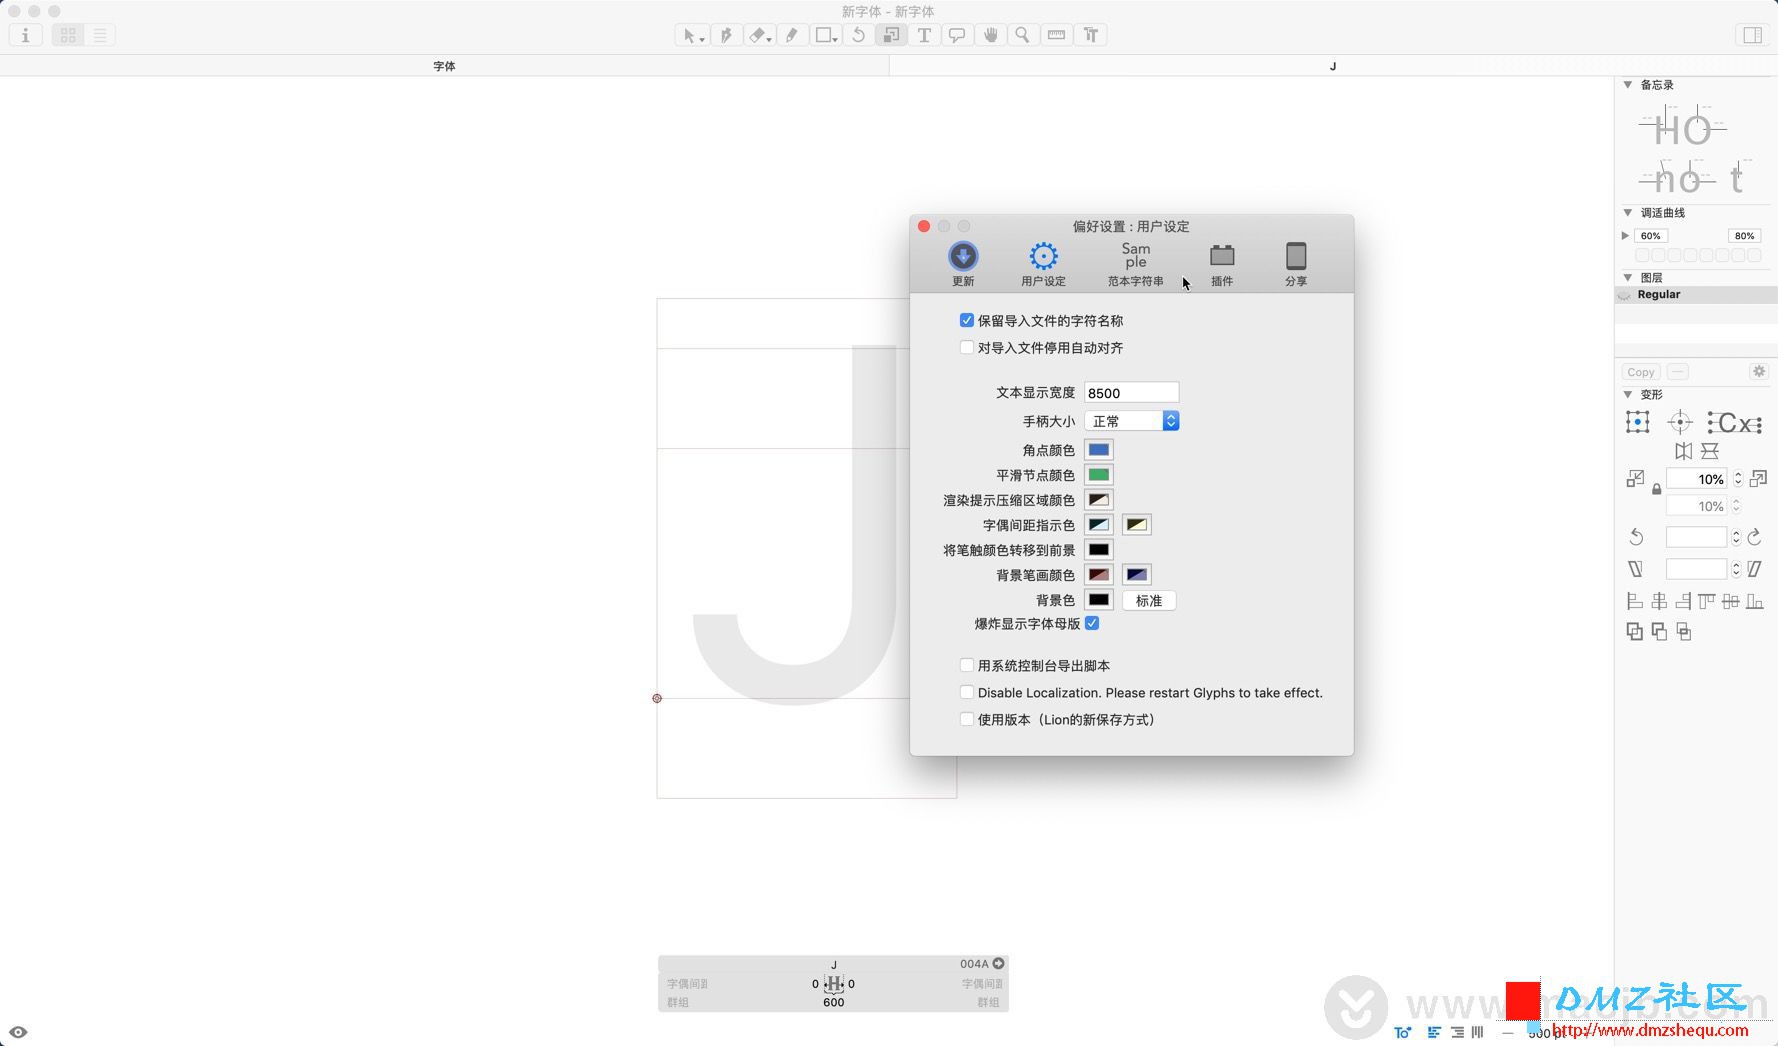Select the pen draw tool
The image size is (1778, 1046).
[x=726, y=35]
